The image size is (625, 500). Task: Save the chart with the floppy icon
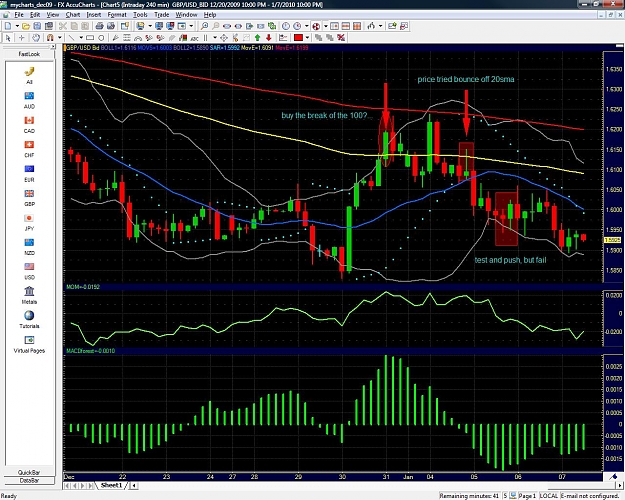click(x=37, y=26)
